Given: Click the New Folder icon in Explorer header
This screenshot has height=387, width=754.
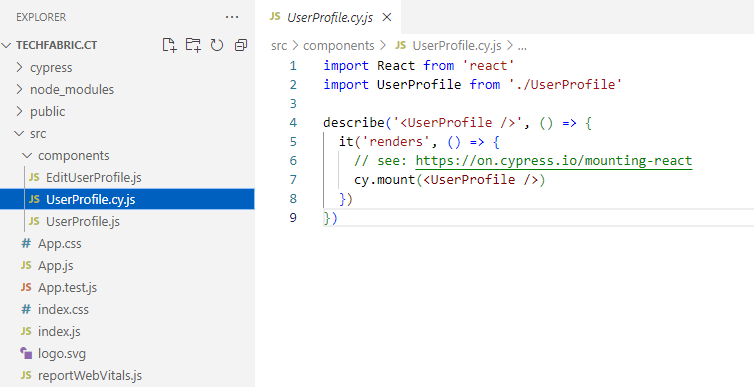Looking at the screenshot, I should 193,45.
